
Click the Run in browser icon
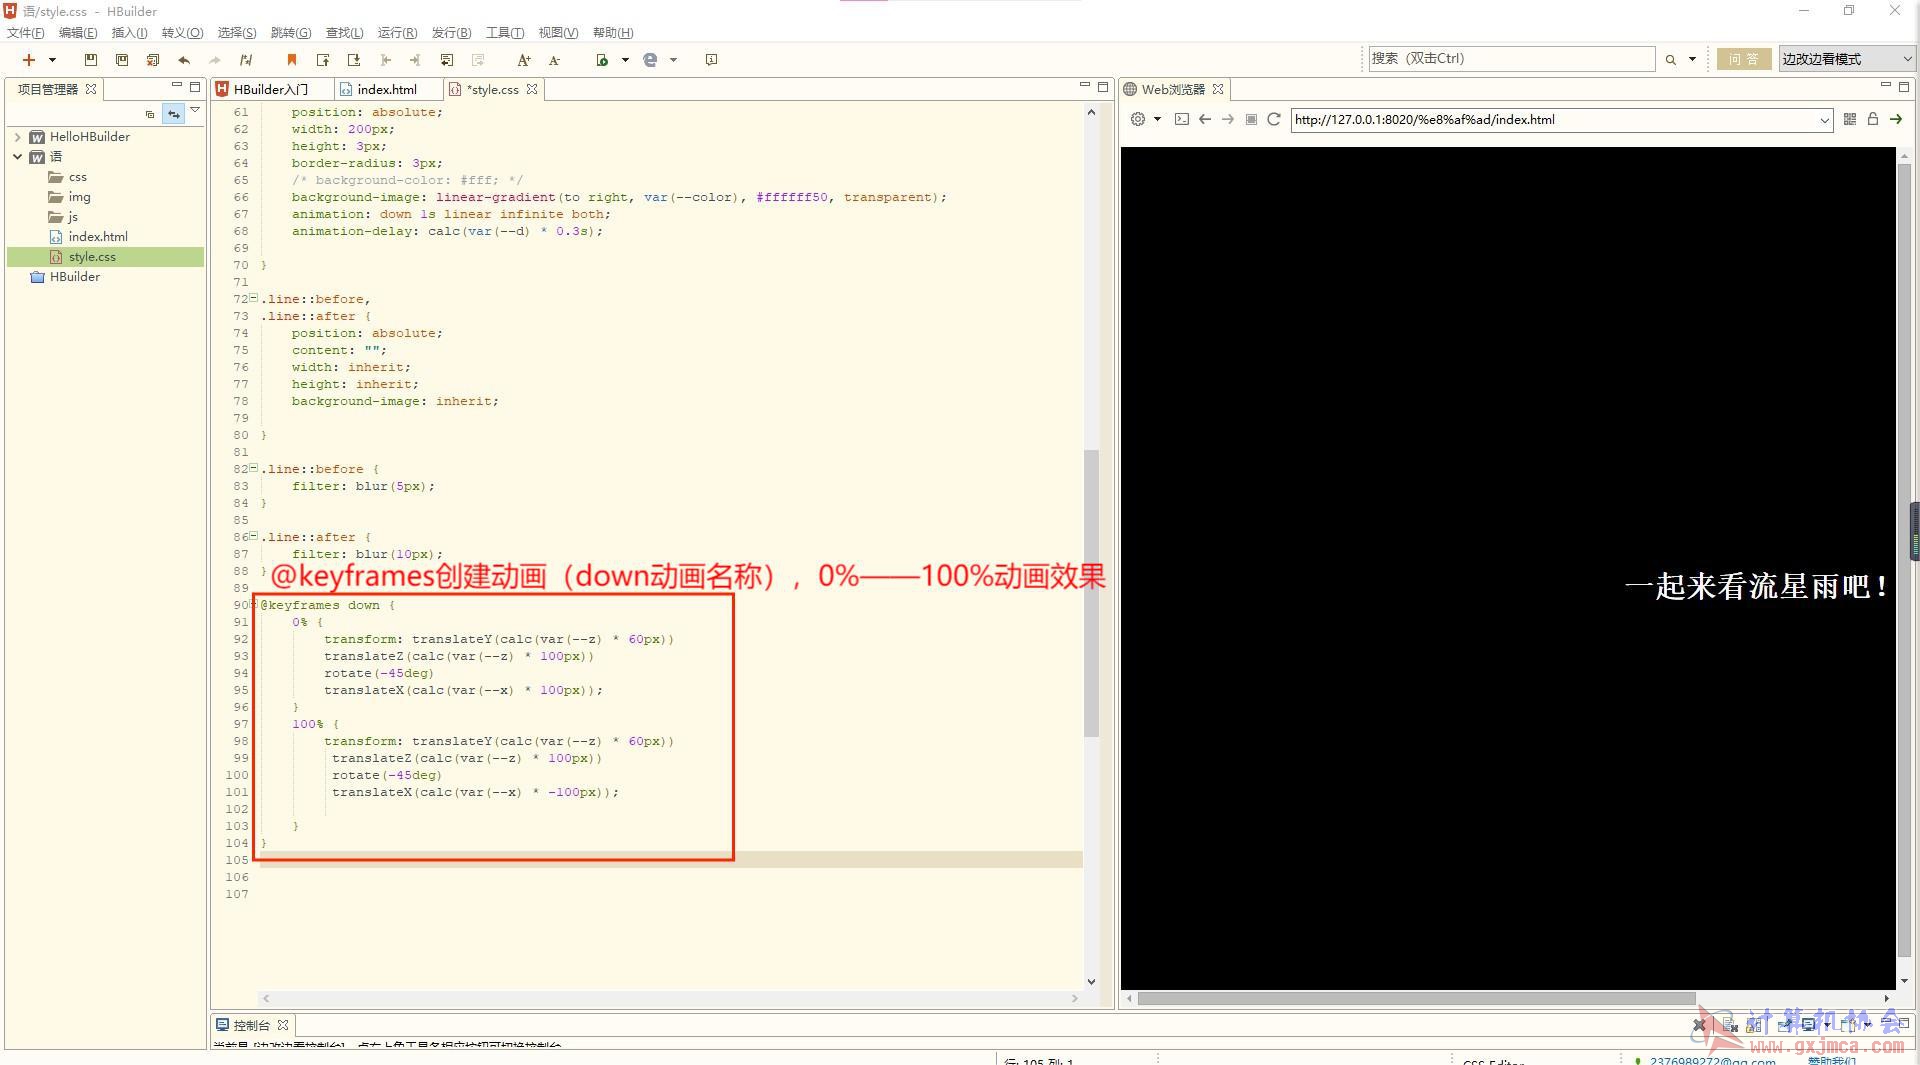click(602, 60)
